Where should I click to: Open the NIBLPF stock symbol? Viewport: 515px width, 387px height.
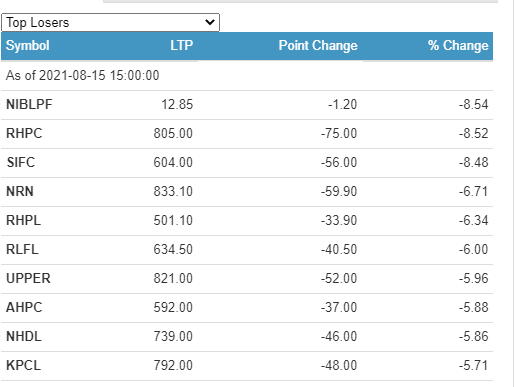pyautogui.click(x=29, y=105)
